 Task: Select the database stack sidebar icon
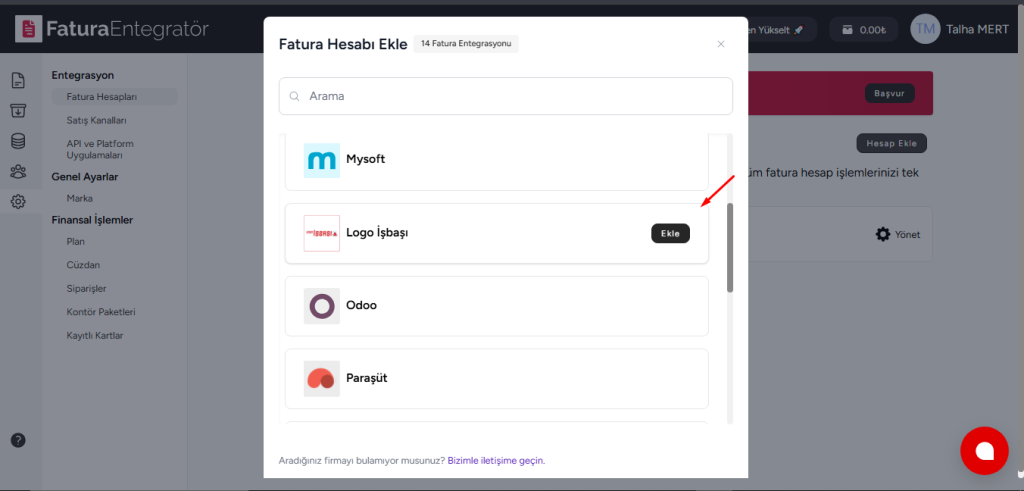18,141
